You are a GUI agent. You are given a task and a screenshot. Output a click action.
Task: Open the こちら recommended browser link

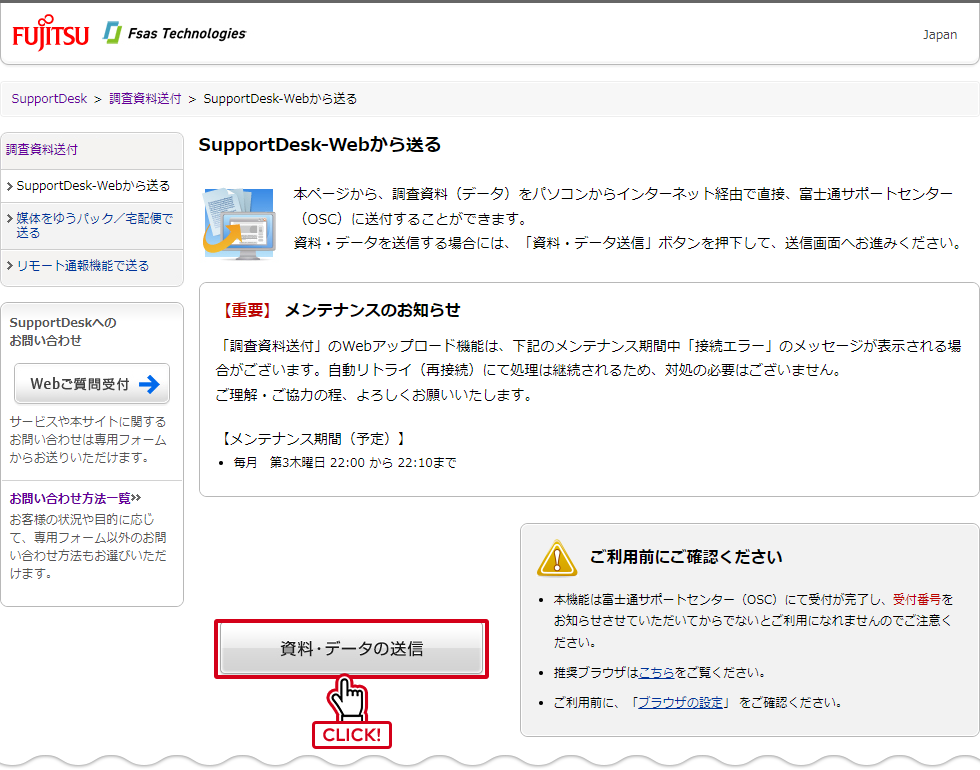pos(656,672)
